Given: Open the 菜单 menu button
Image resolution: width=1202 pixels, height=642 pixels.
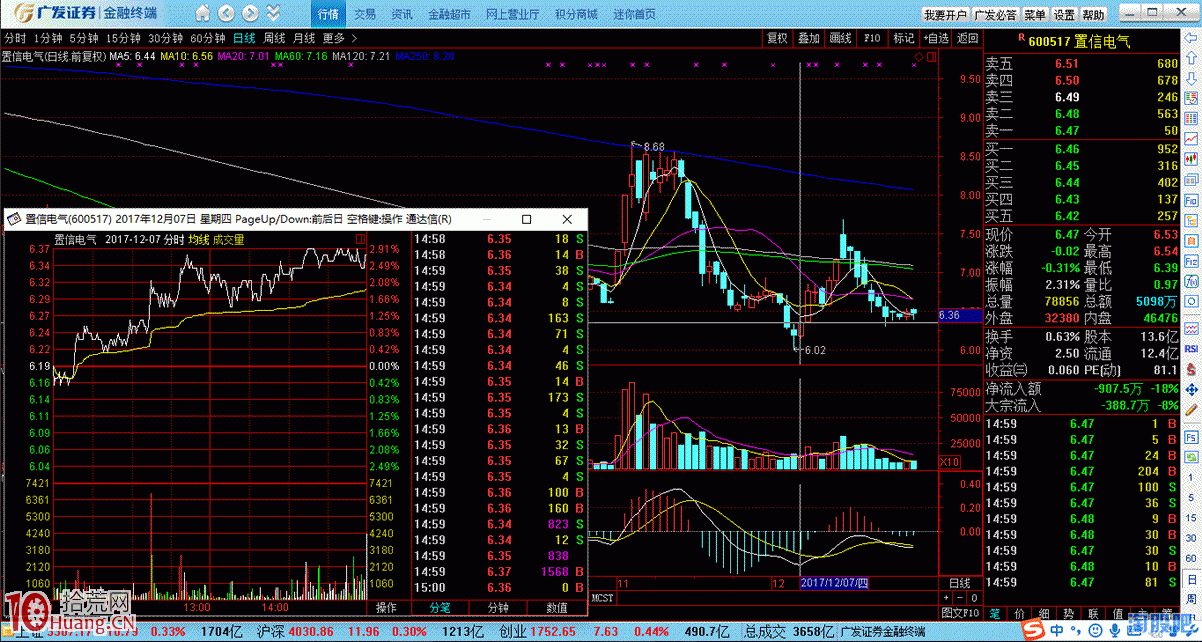Looking at the screenshot, I should [1035, 15].
